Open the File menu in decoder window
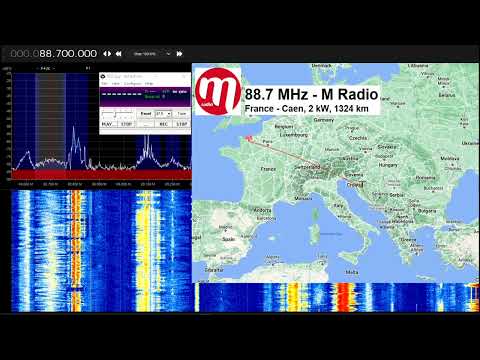480x360 pixels. [x=104, y=83]
